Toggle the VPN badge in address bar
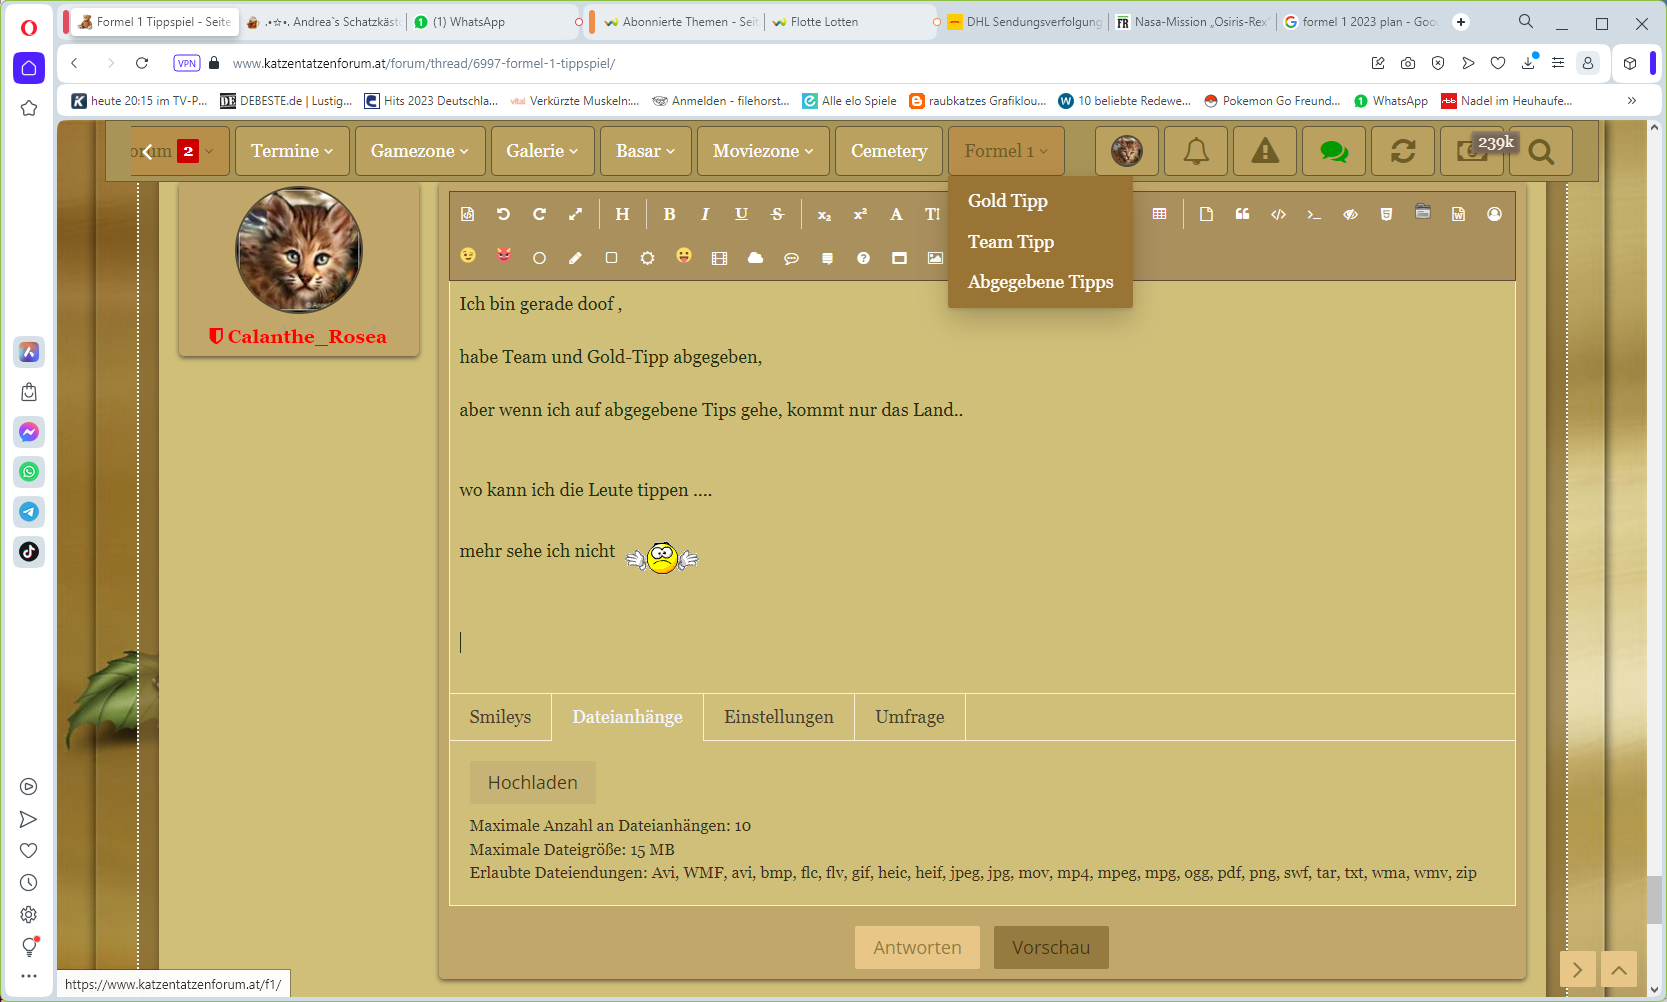1667x1002 pixels. [x=187, y=63]
